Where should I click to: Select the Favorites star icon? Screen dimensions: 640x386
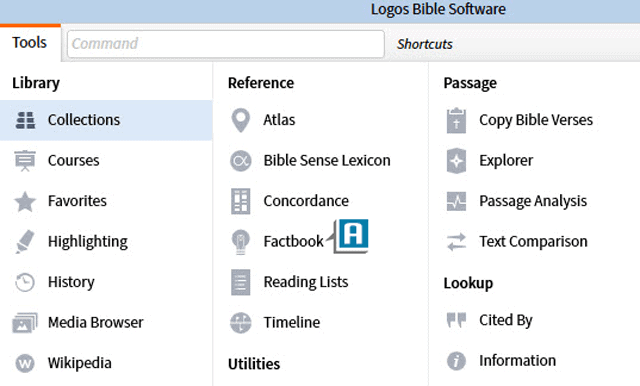(25, 202)
